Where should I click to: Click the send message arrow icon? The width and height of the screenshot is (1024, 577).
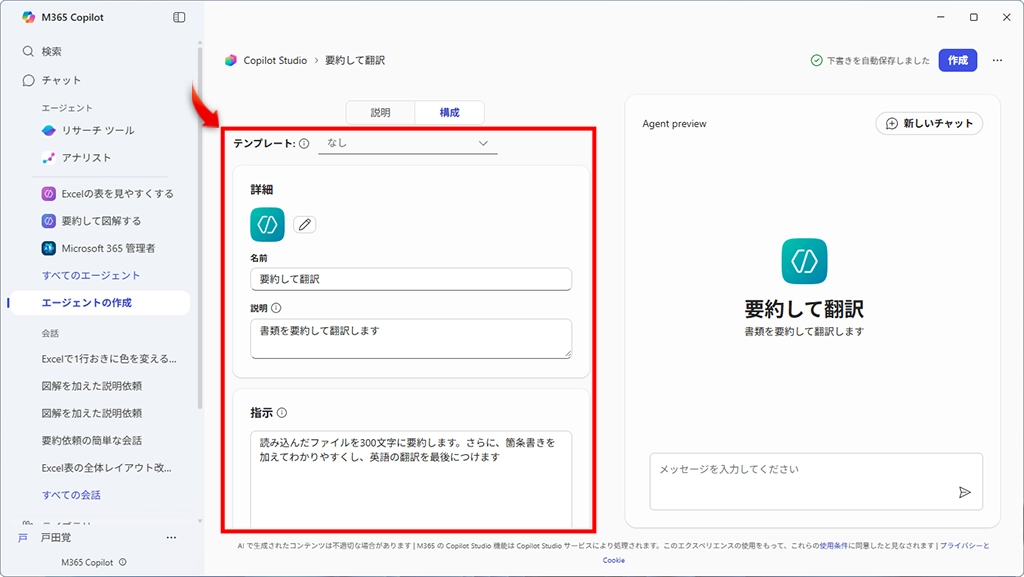pyautogui.click(x=964, y=492)
